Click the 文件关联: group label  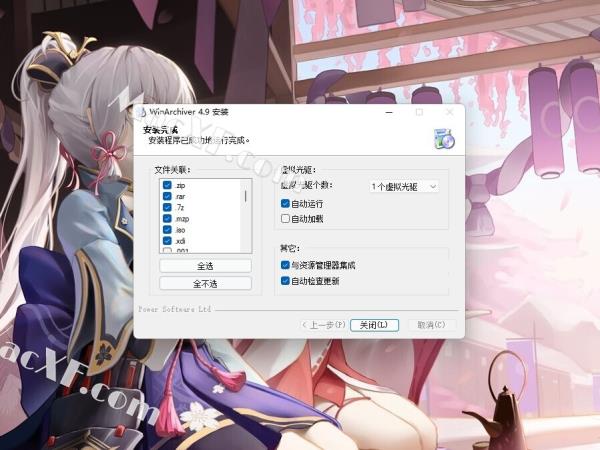coord(172,170)
